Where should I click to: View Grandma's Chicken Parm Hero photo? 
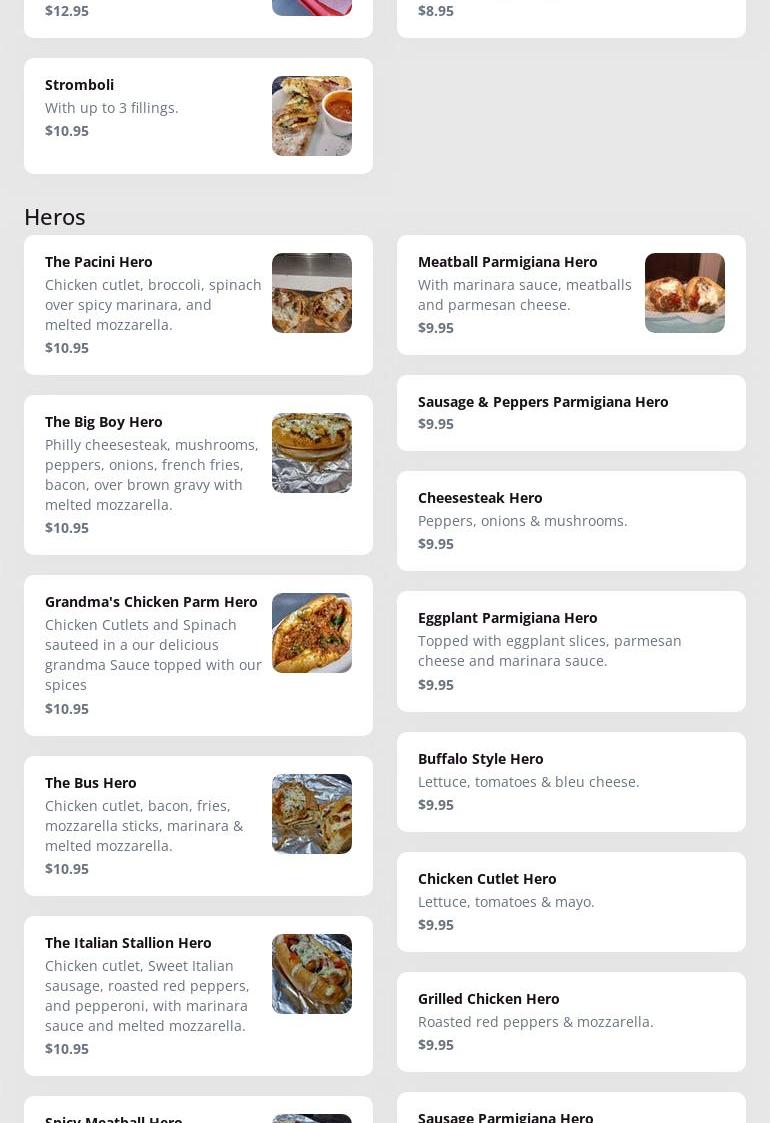(x=311, y=633)
